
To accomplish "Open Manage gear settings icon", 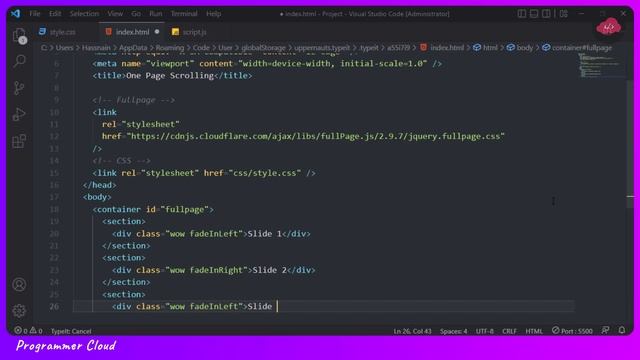I will tap(19, 311).
